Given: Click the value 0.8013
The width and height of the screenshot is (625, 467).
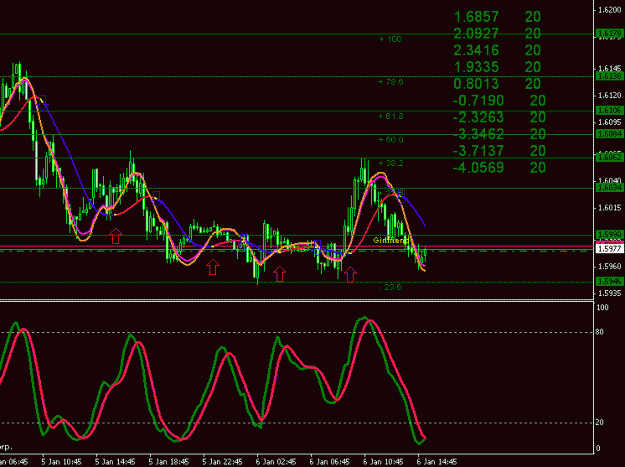Looking at the screenshot, I should click(476, 84).
